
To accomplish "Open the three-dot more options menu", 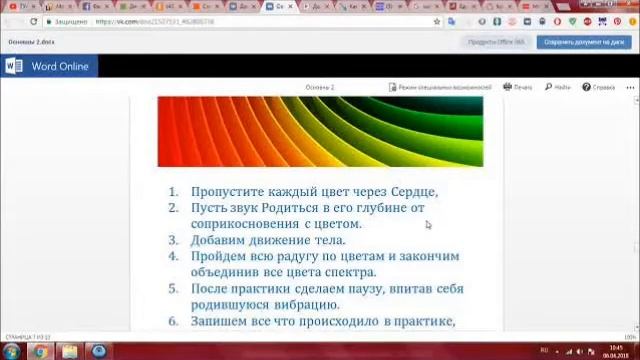I will click(x=630, y=87).
